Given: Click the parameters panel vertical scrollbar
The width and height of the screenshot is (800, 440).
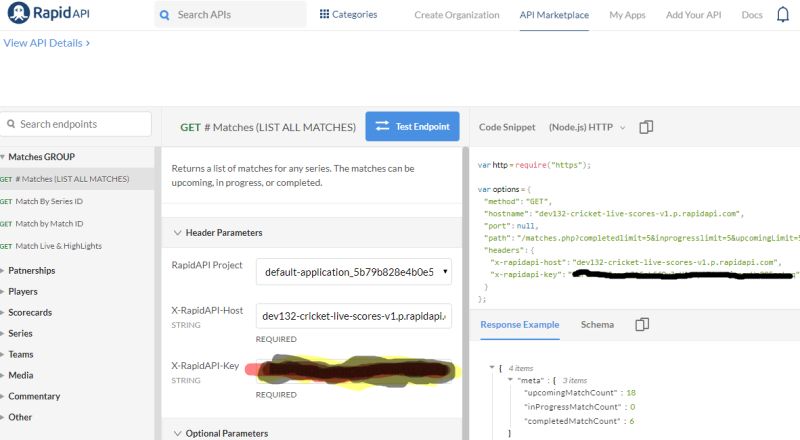Looking at the screenshot, I should [465, 294].
